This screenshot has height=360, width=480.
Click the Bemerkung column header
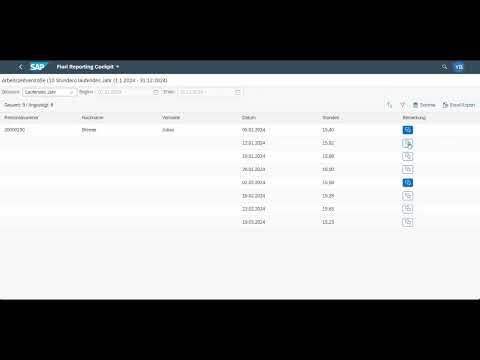click(414, 118)
